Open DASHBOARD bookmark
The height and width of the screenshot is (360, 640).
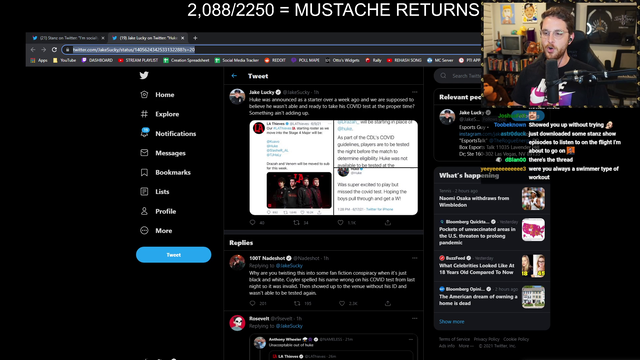[x=97, y=60]
